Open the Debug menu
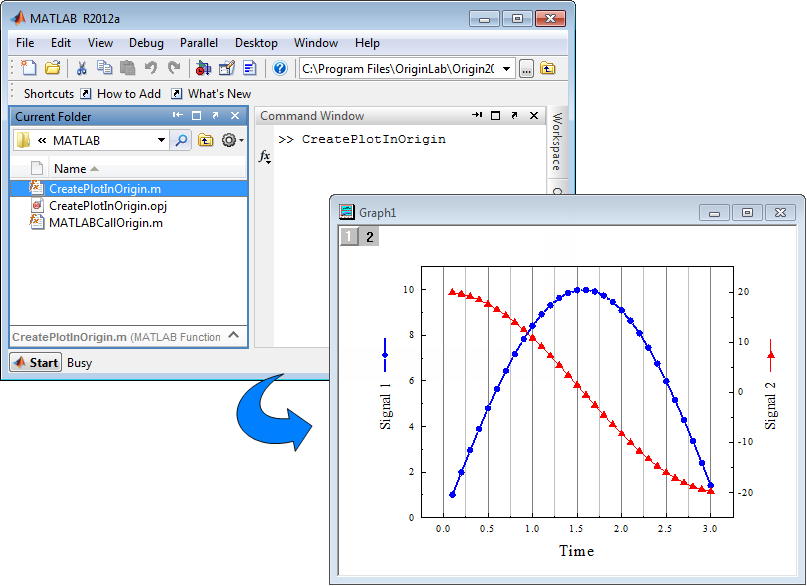The width and height of the screenshot is (807, 586). (x=146, y=43)
